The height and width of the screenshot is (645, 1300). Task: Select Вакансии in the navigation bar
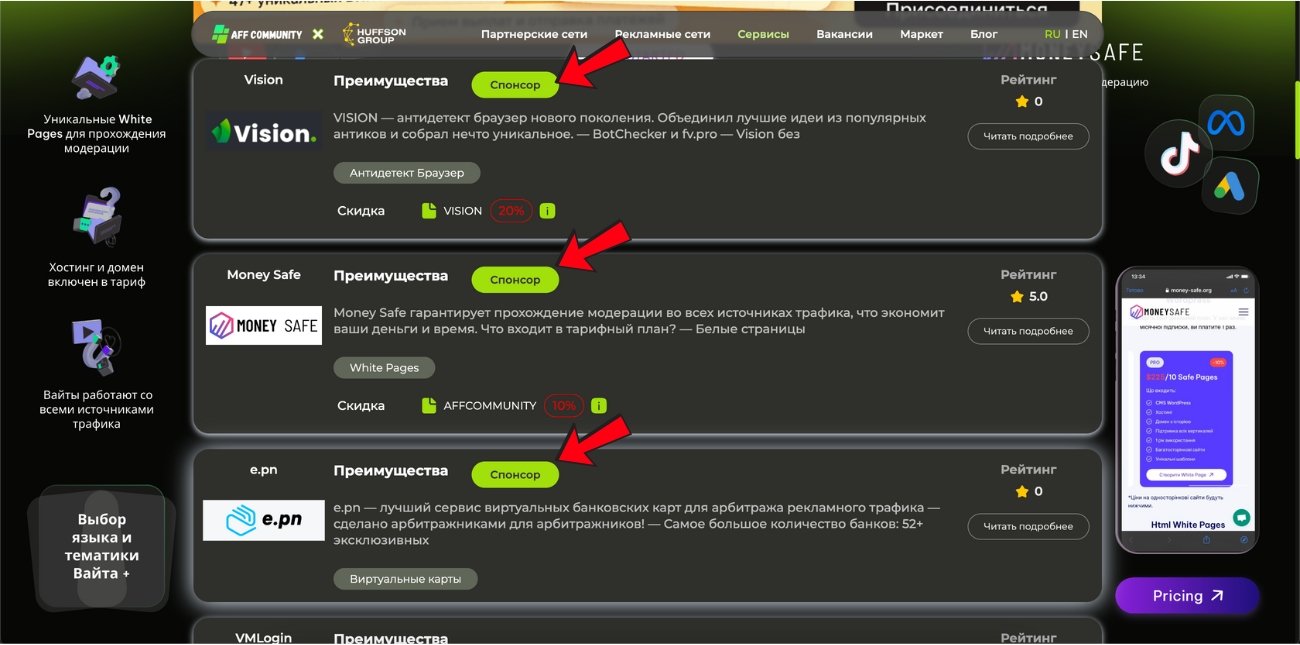point(844,33)
